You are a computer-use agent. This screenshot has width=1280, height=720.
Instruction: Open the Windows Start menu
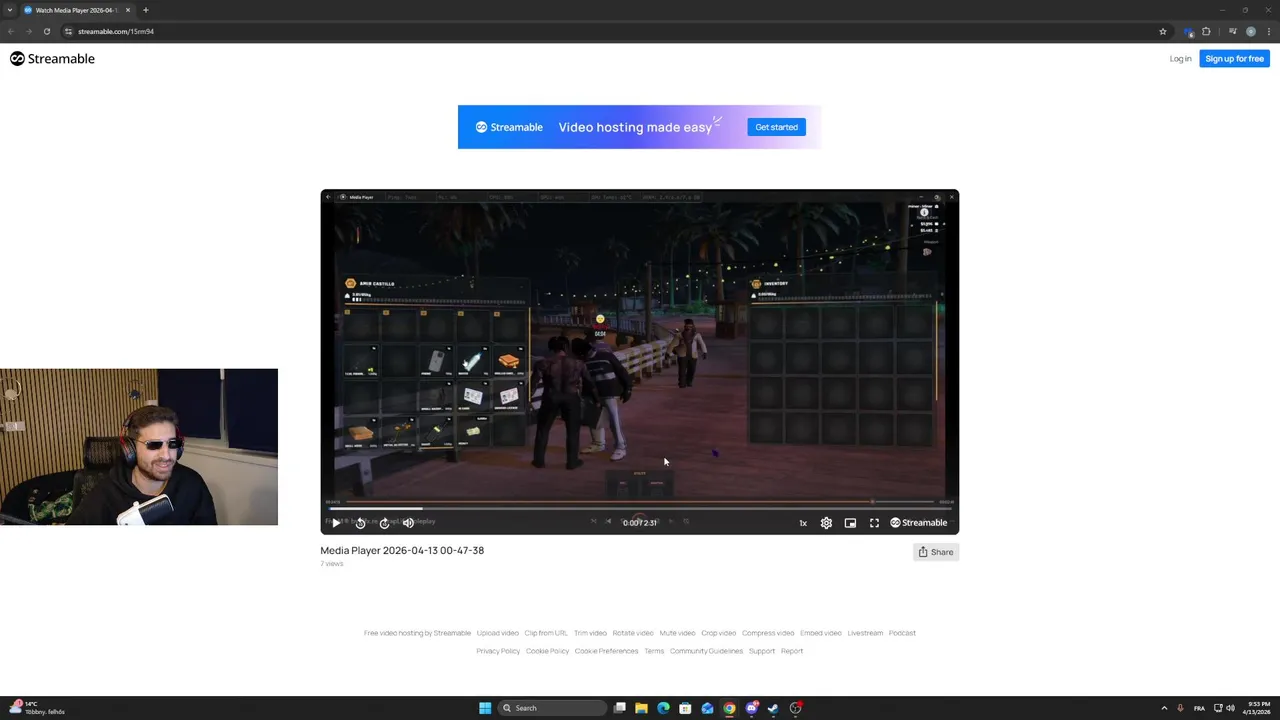pyautogui.click(x=485, y=708)
